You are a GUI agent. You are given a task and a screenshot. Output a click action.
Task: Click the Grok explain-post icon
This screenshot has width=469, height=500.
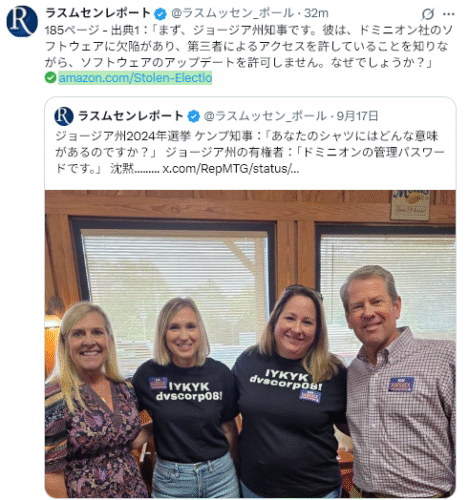pyautogui.click(x=427, y=14)
